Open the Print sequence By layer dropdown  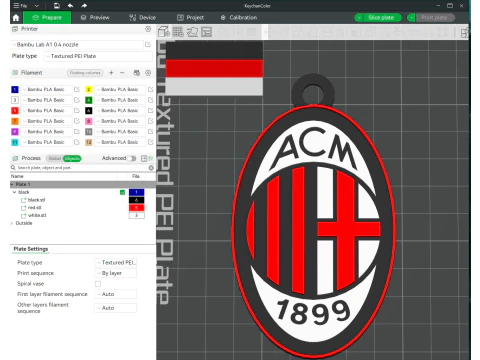point(116,273)
